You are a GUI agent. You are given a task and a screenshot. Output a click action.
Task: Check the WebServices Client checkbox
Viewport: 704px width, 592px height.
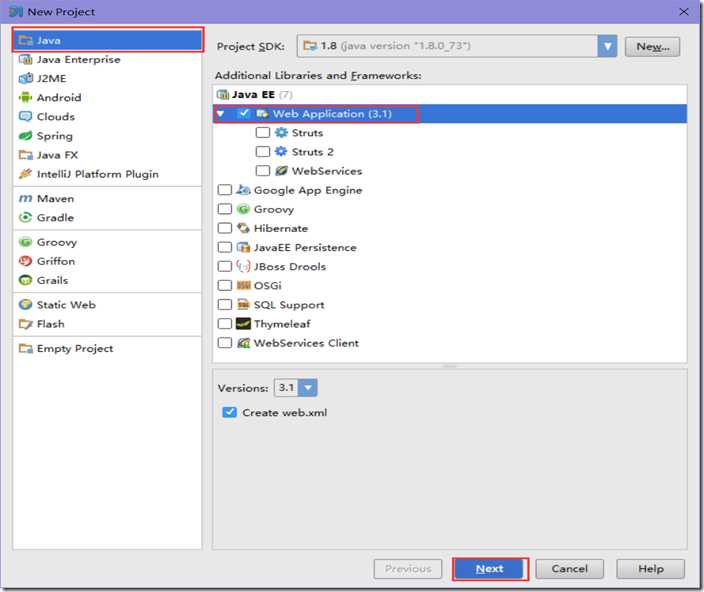coord(224,343)
